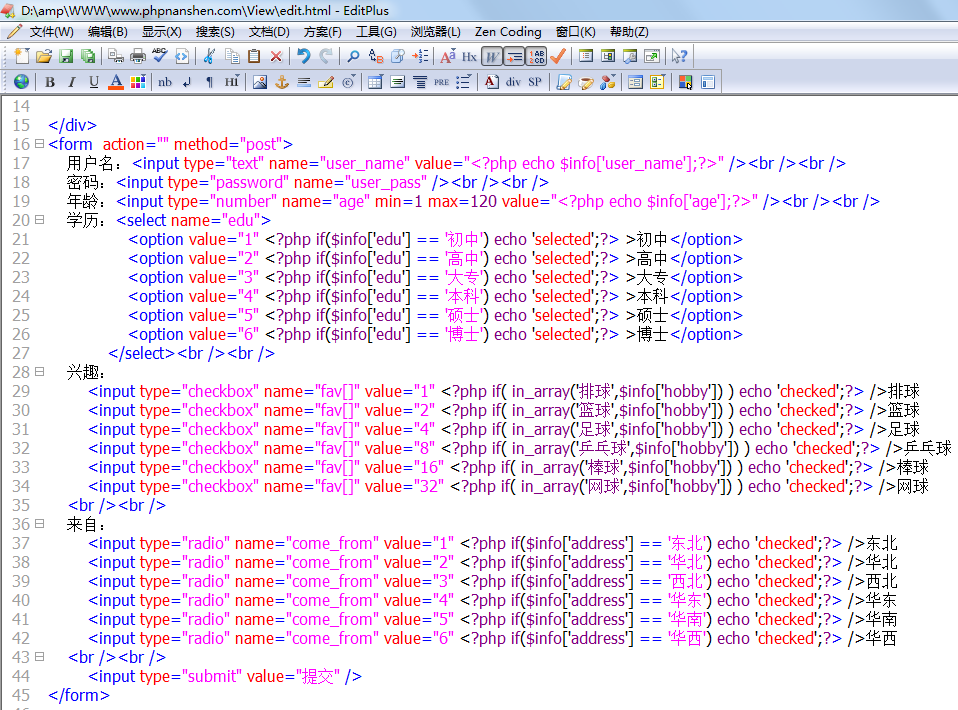958x710 pixels.
Task: Collapse the fold marker at line 36
Action: click(x=39, y=524)
